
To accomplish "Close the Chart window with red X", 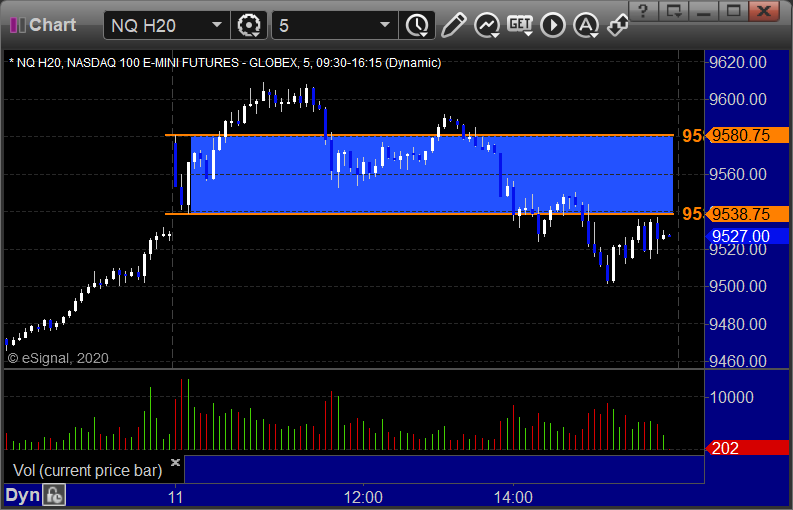I will click(764, 10).
